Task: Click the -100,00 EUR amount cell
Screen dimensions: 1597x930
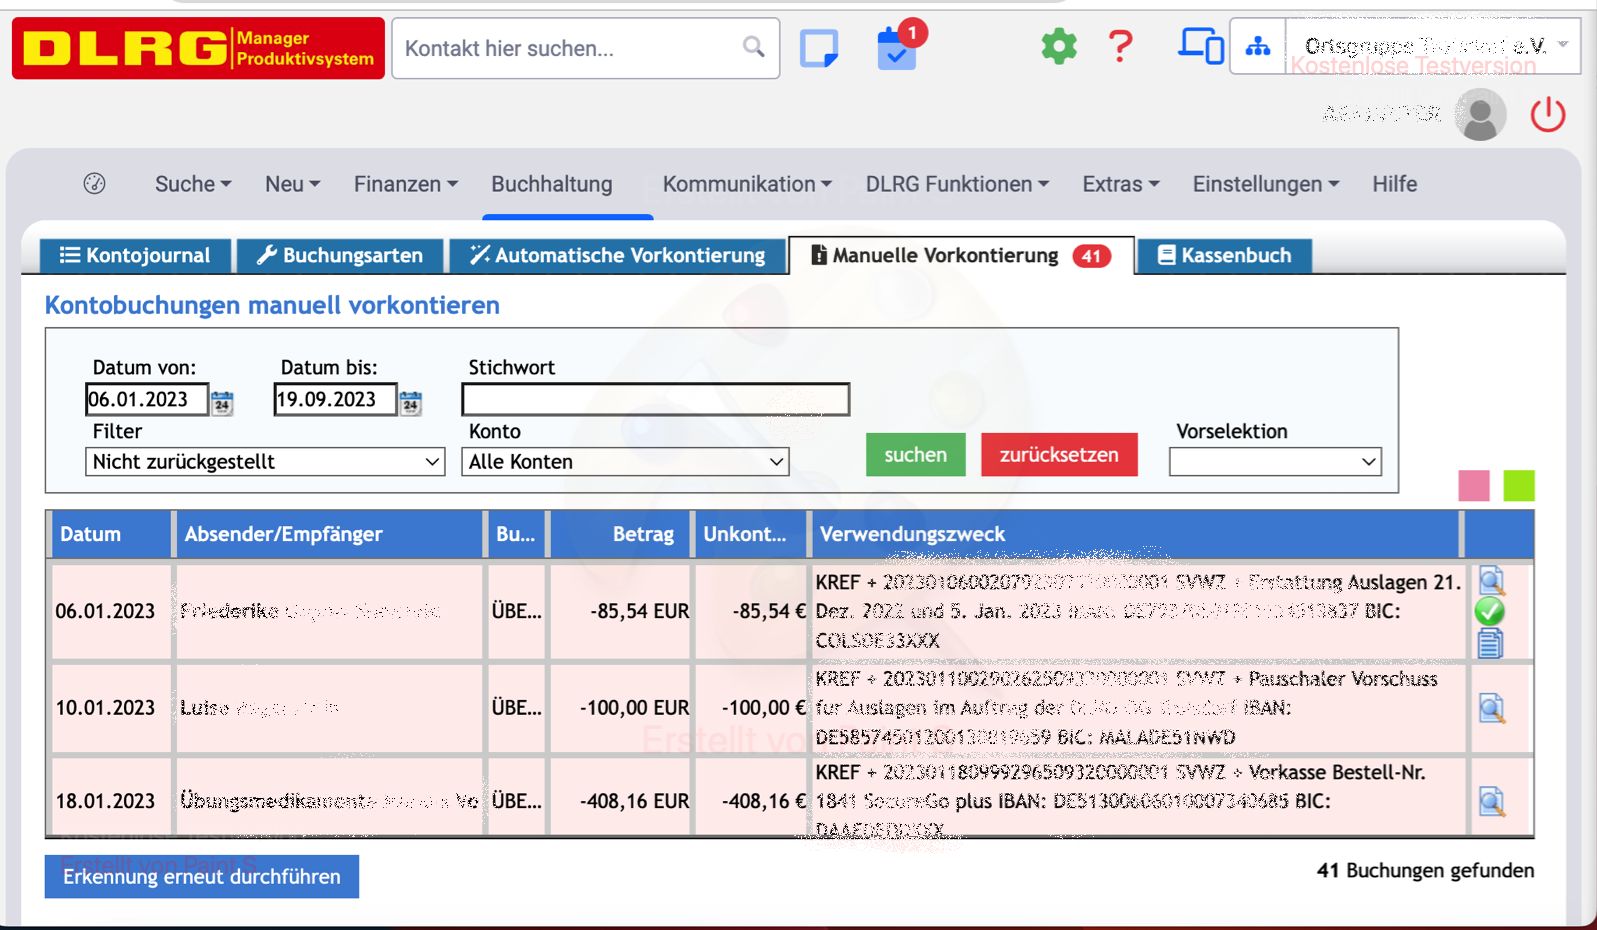Action: coord(620,708)
